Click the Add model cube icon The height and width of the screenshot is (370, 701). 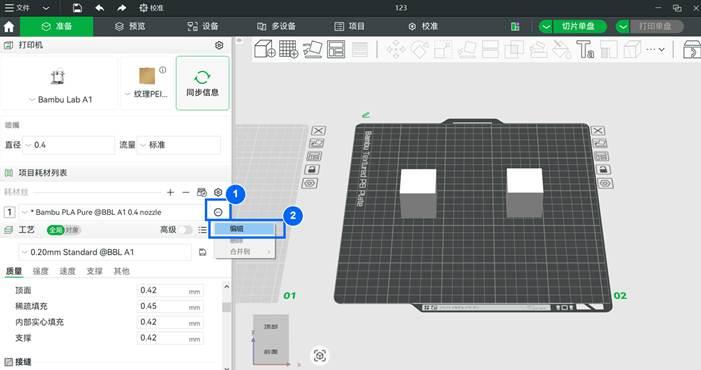pyautogui.click(x=265, y=49)
